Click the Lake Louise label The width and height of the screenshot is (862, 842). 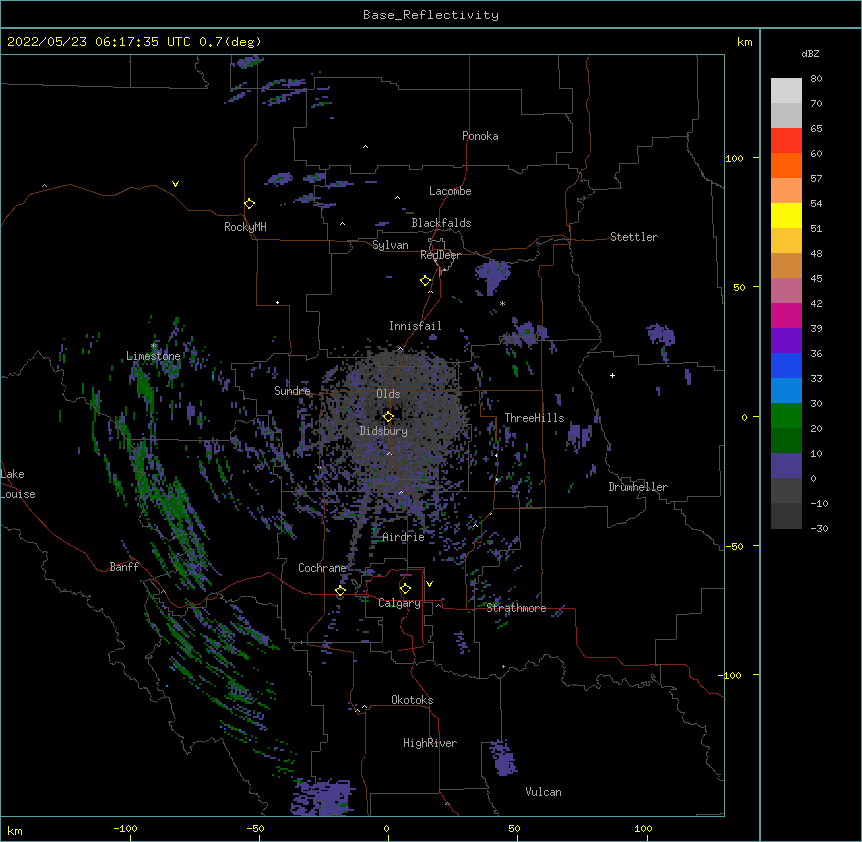[x=18, y=484]
